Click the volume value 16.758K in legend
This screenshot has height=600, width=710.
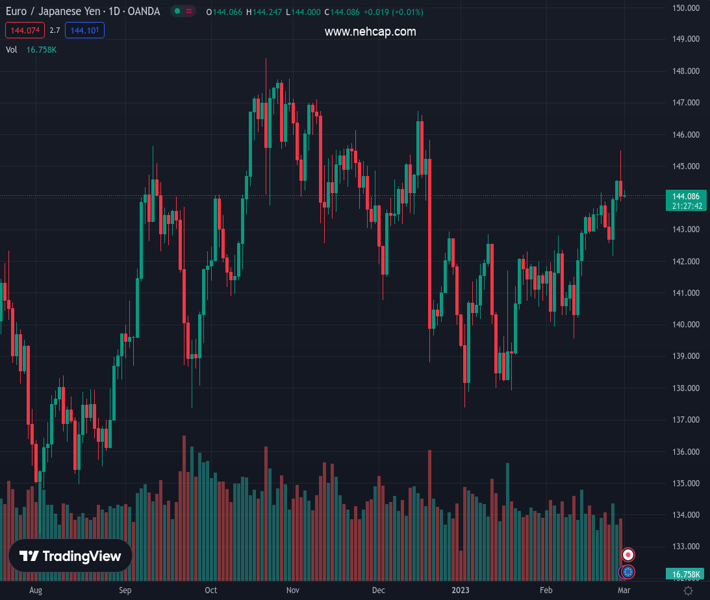point(41,49)
